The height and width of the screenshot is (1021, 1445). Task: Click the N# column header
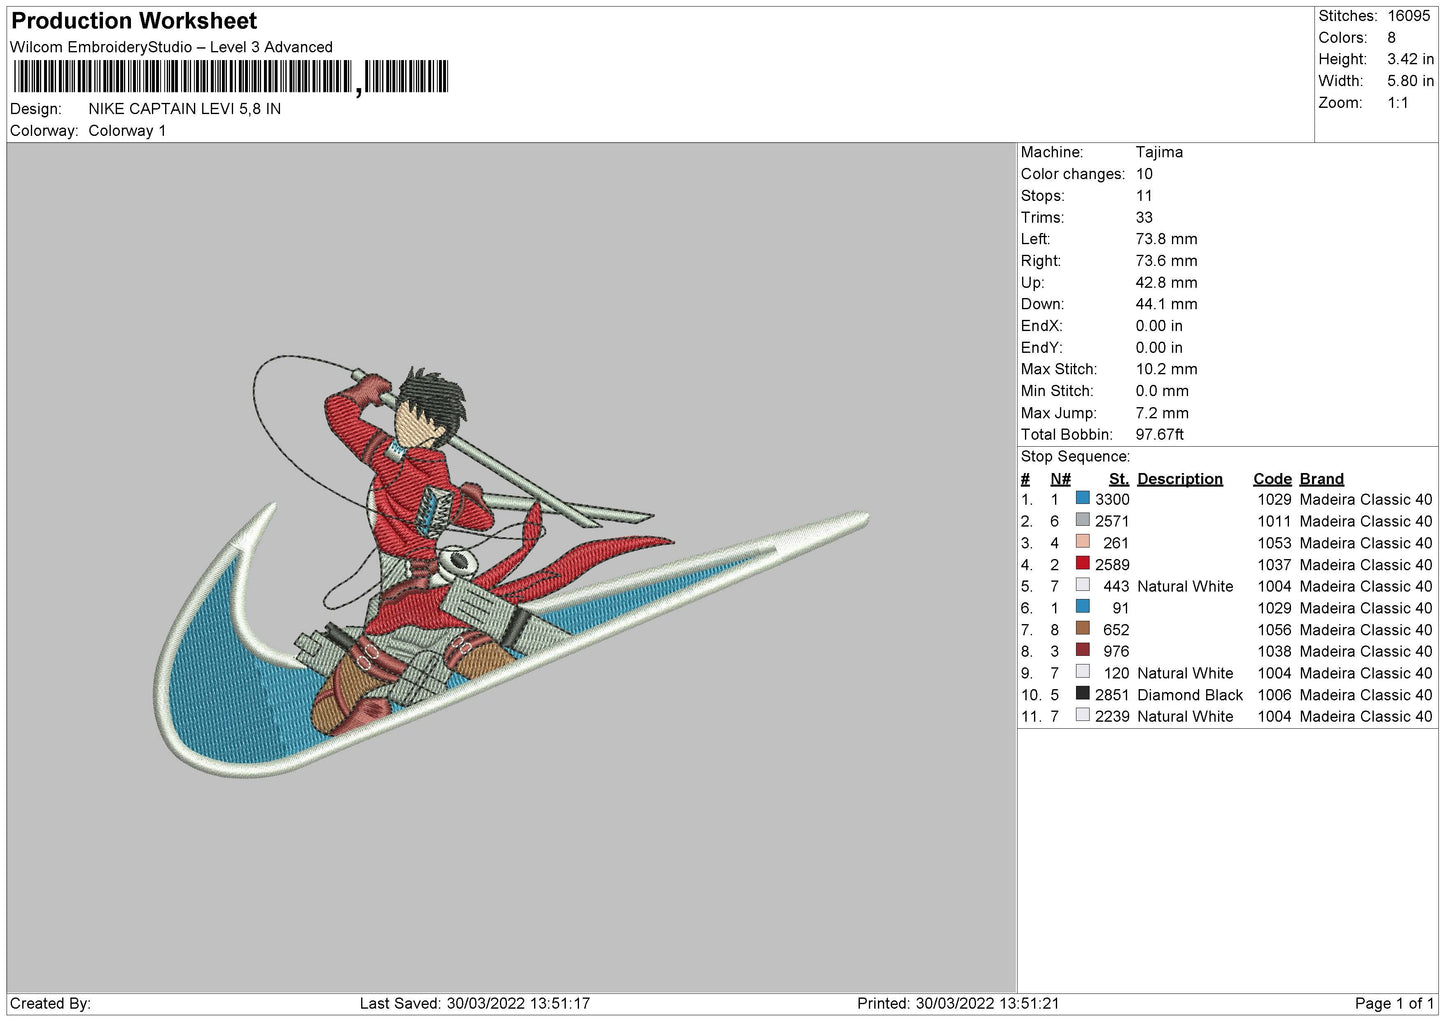(1060, 479)
